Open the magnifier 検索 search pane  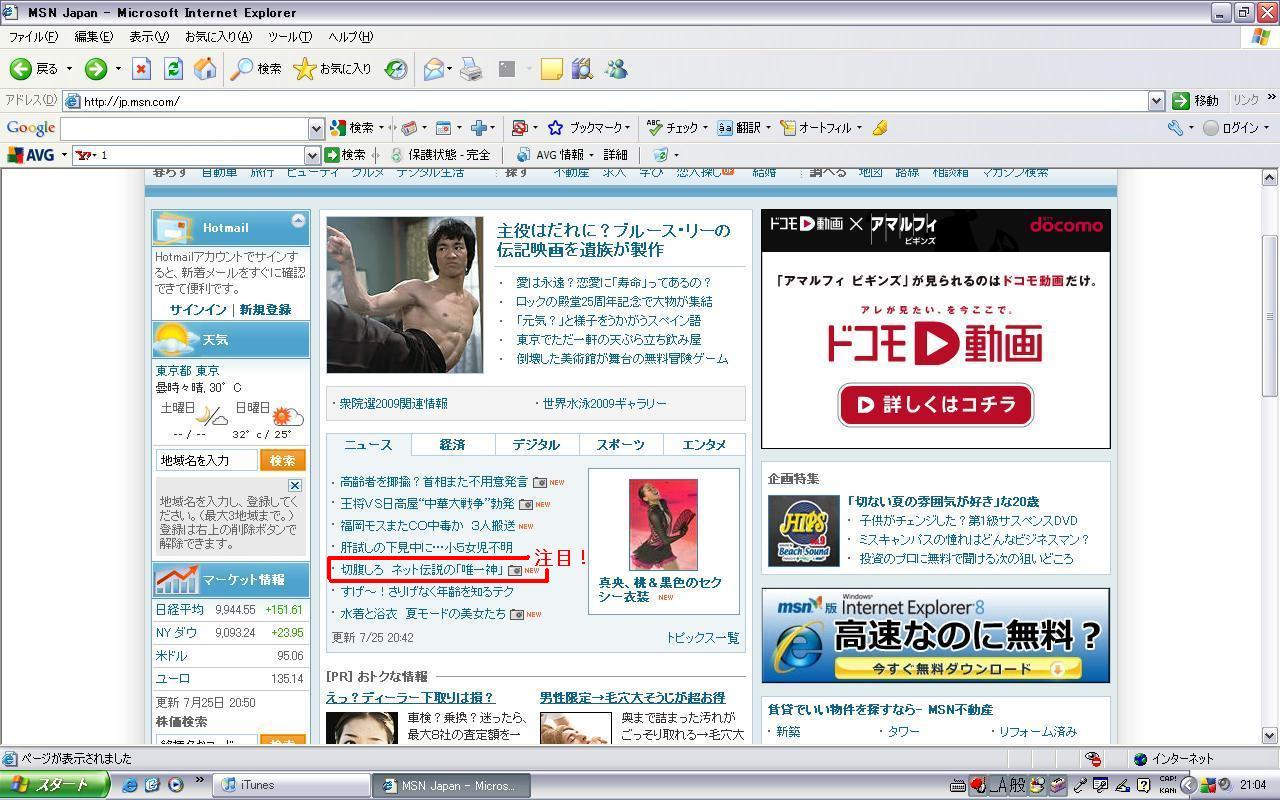pyautogui.click(x=256, y=69)
